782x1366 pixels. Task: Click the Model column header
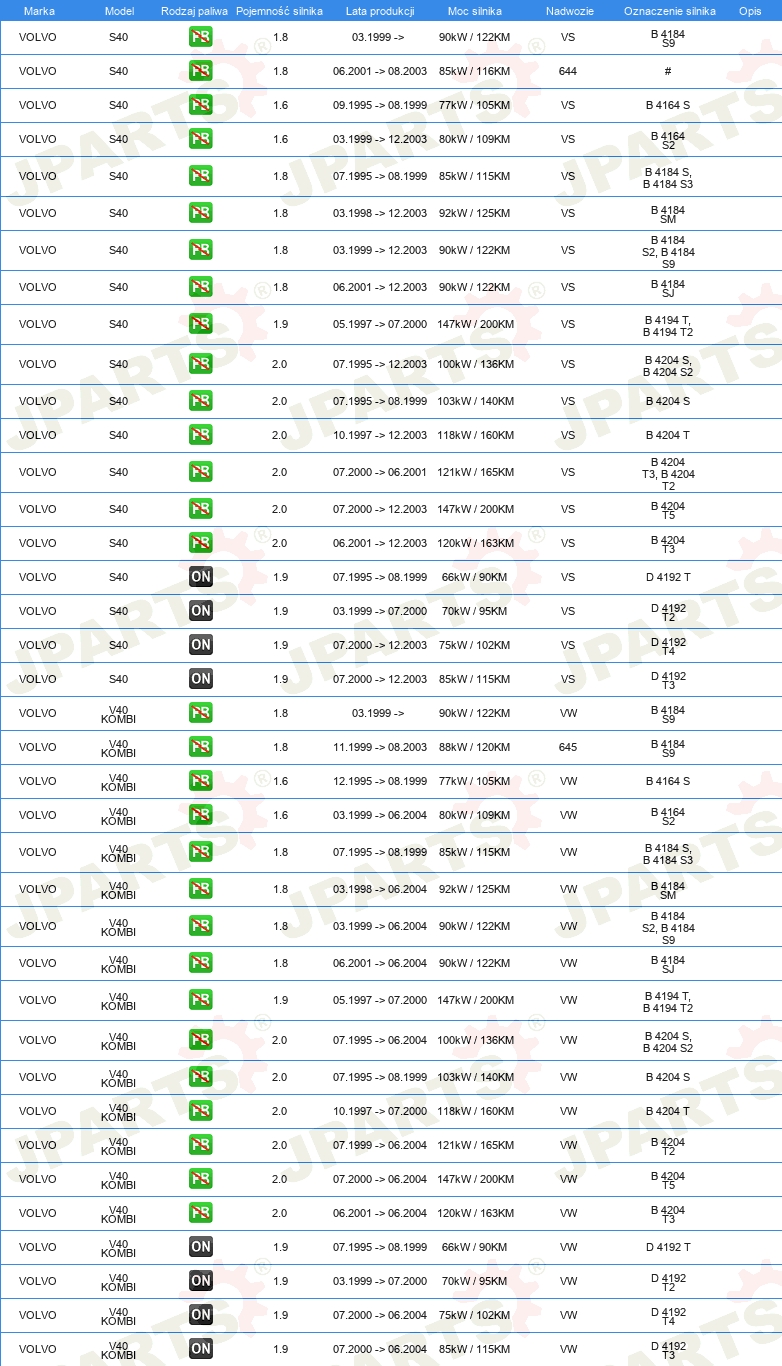(119, 10)
